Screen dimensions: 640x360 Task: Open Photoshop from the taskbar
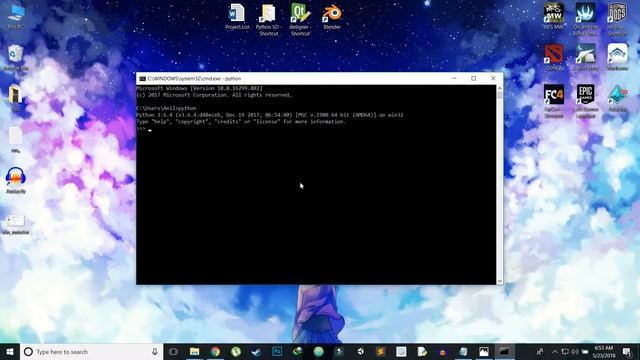(x=277, y=351)
